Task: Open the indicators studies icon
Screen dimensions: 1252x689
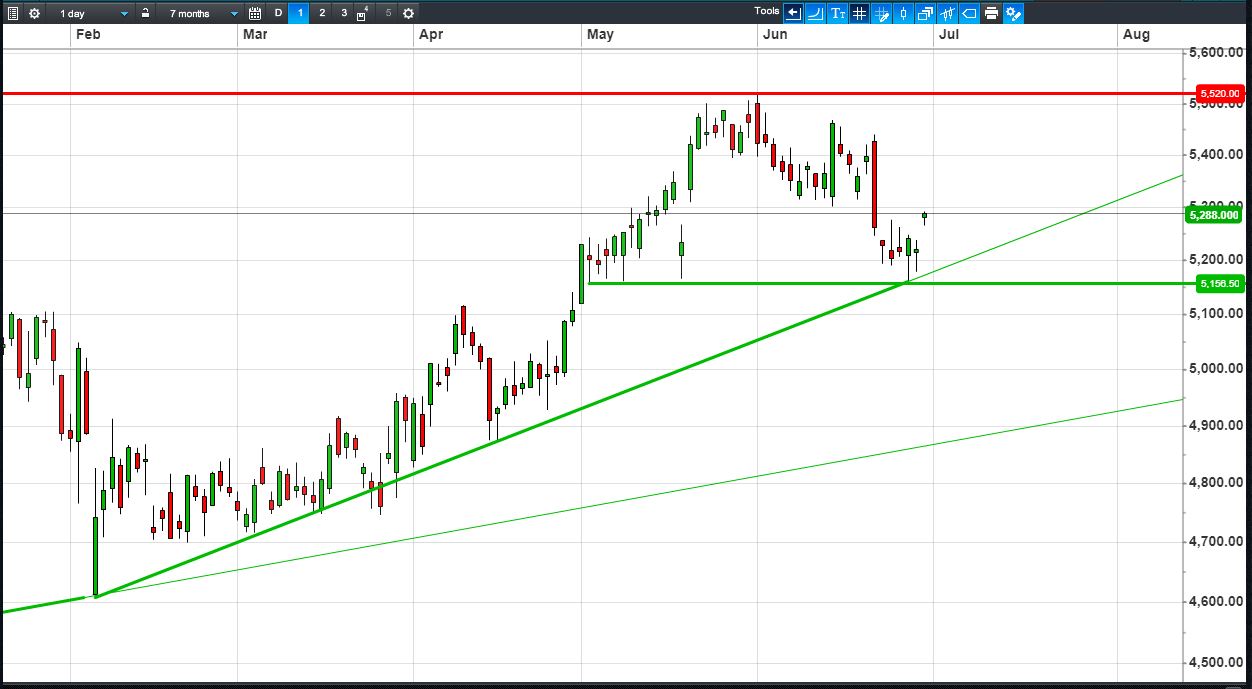Action: coord(947,13)
